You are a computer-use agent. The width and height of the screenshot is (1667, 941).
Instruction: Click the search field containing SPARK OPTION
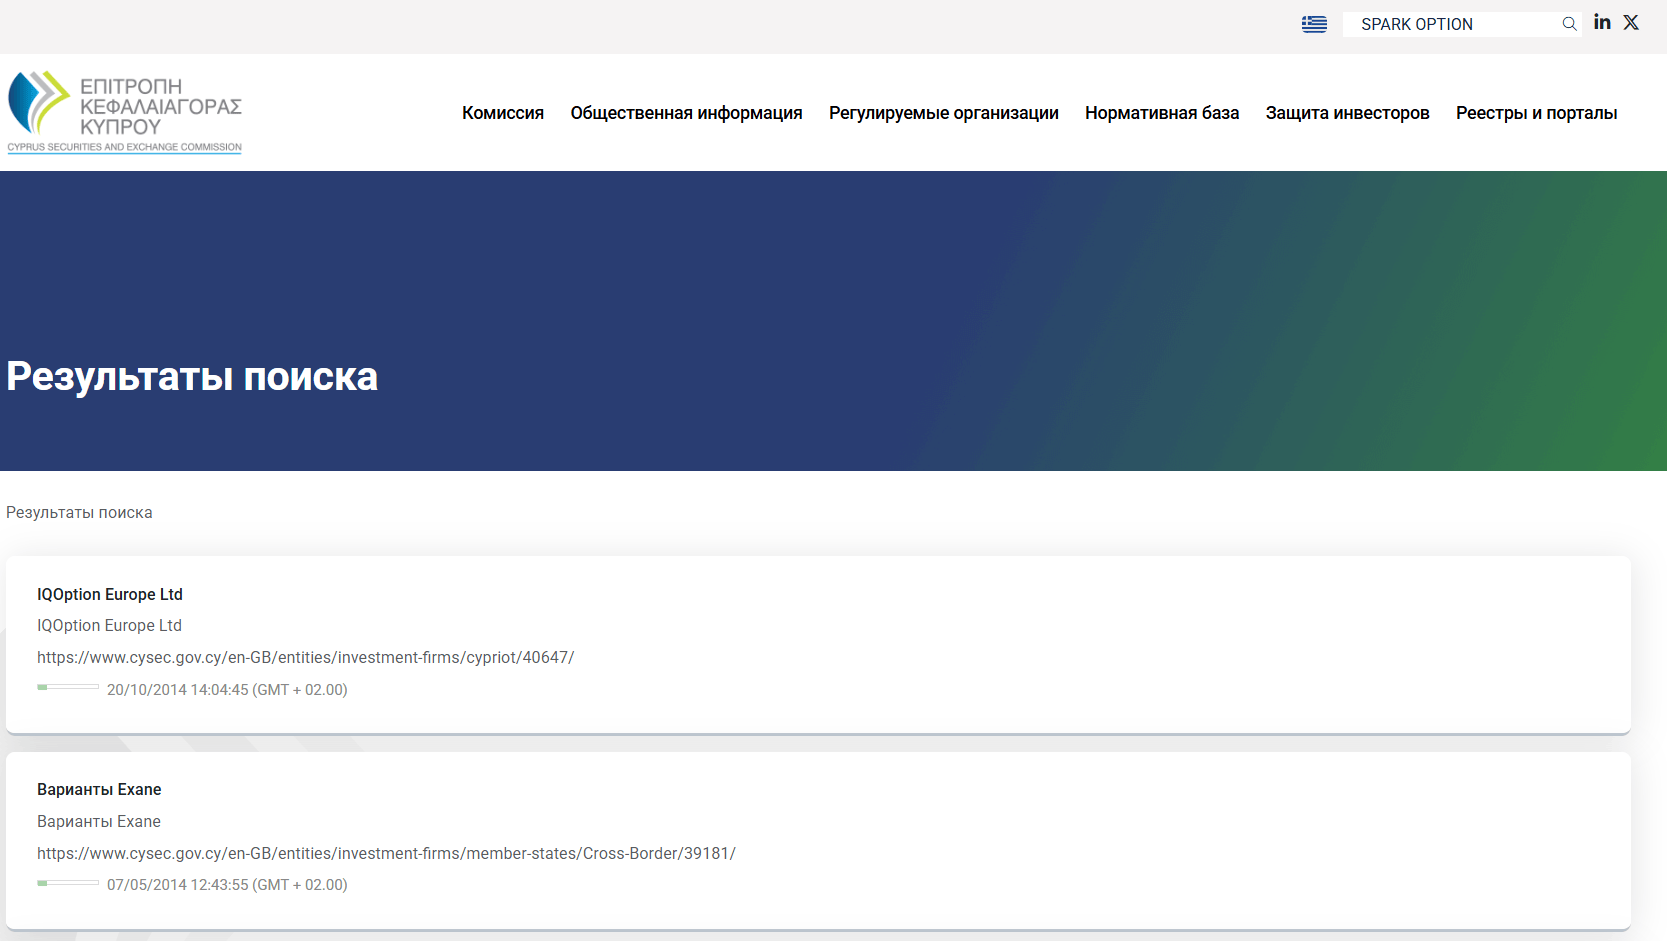coord(1450,24)
